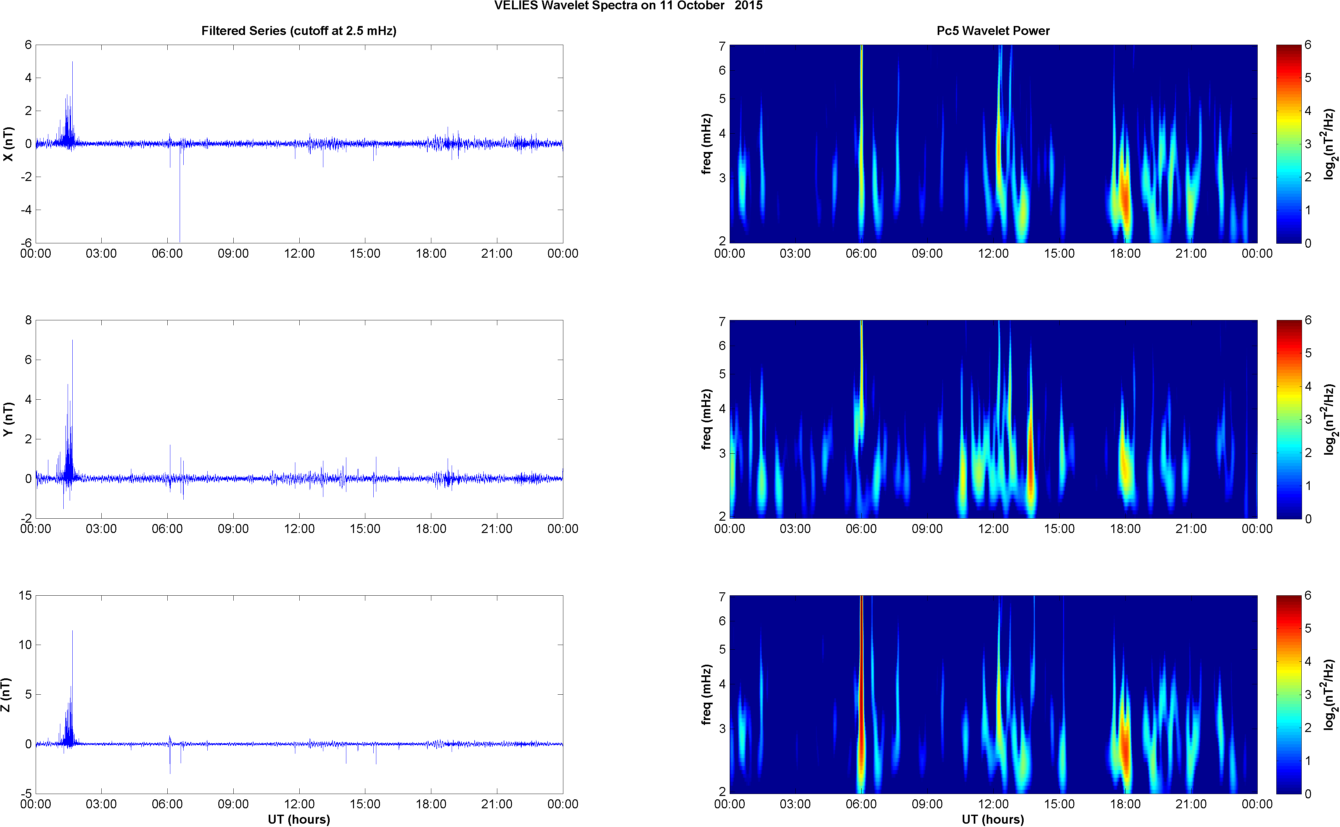Select the "Pc5 Wavelet Power" heading
1340x827 pixels.
tap(993, 31)
